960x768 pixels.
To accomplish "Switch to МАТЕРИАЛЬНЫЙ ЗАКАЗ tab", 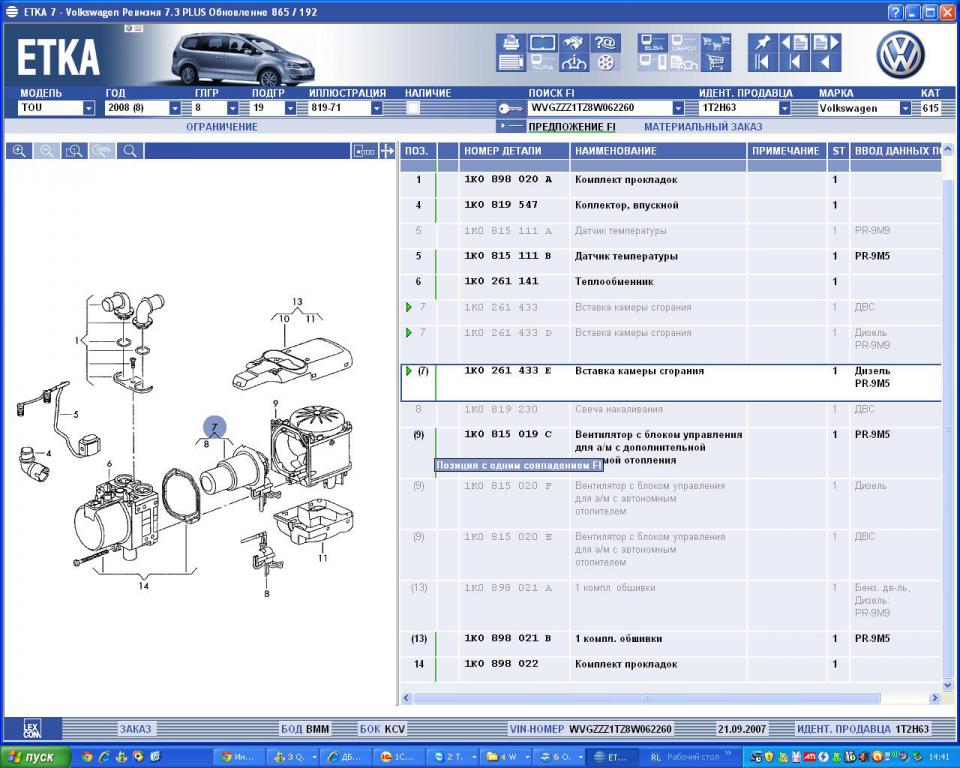I will coord(703,127).
